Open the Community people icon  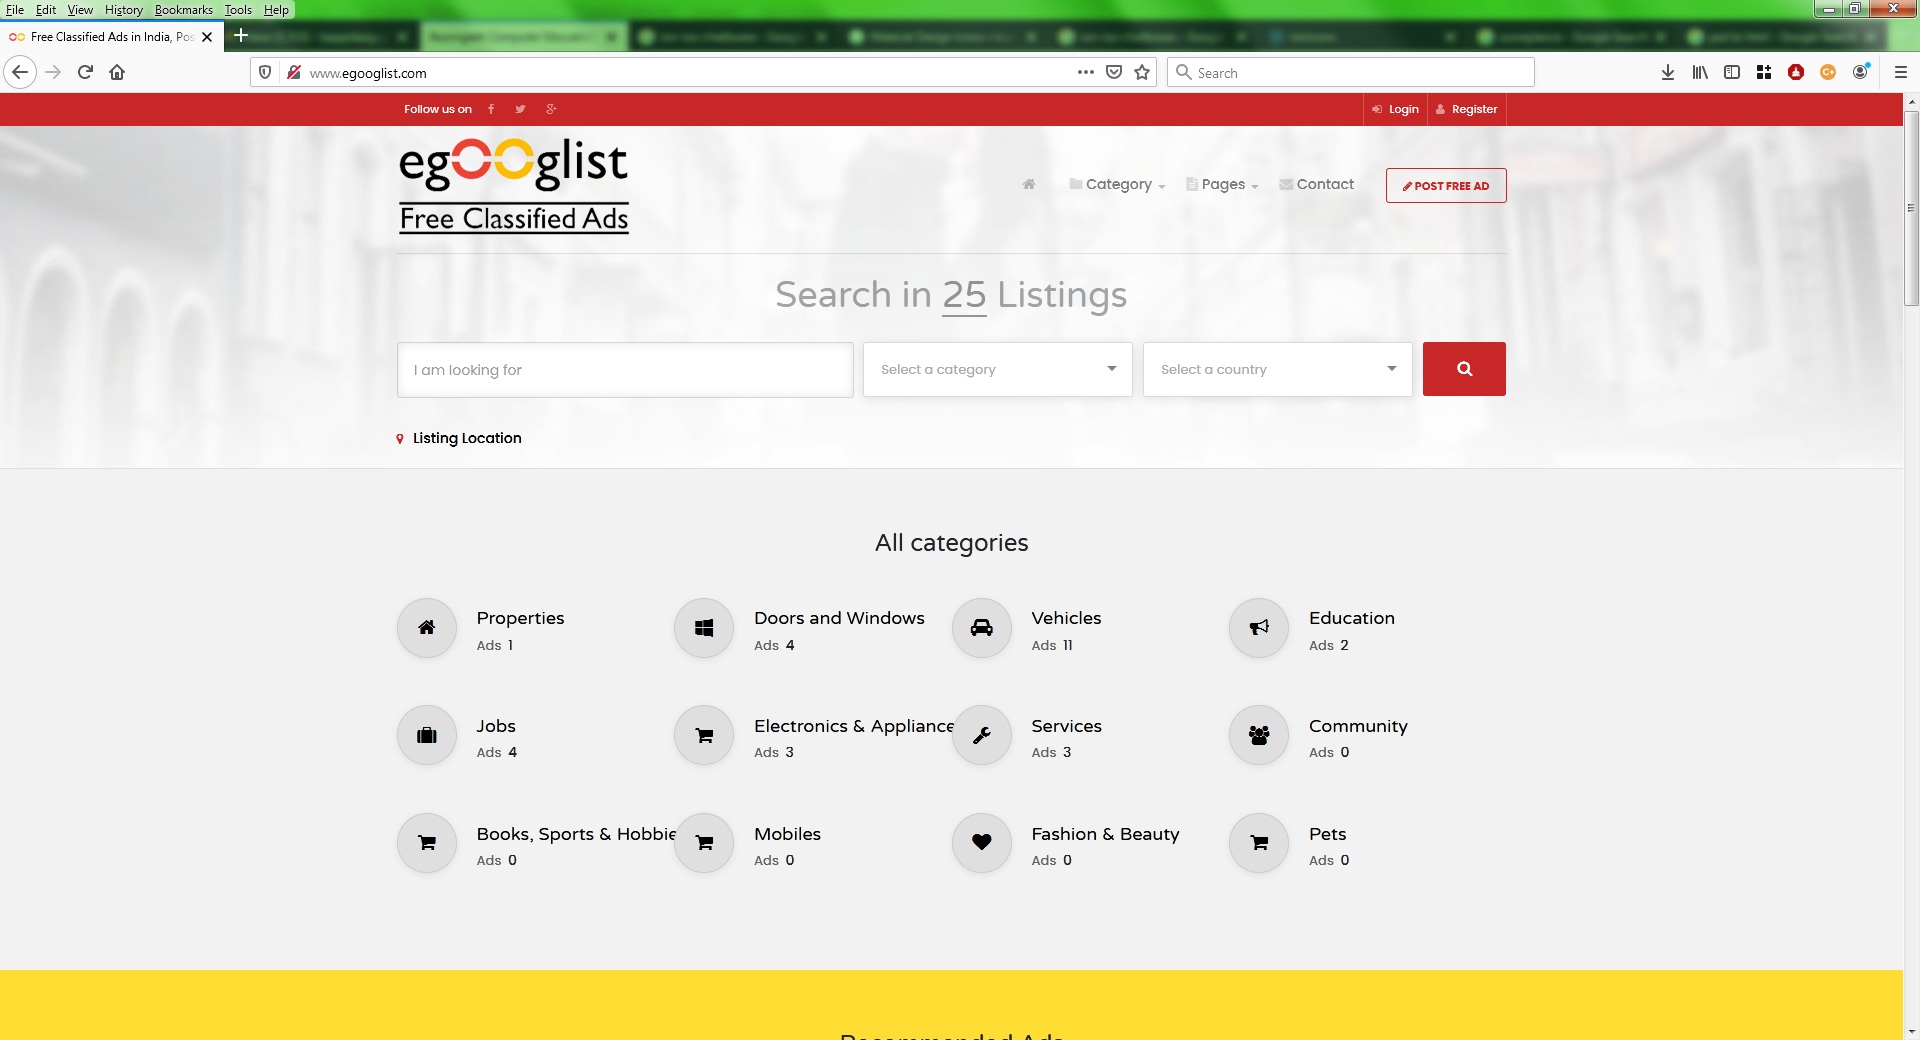1259,736
